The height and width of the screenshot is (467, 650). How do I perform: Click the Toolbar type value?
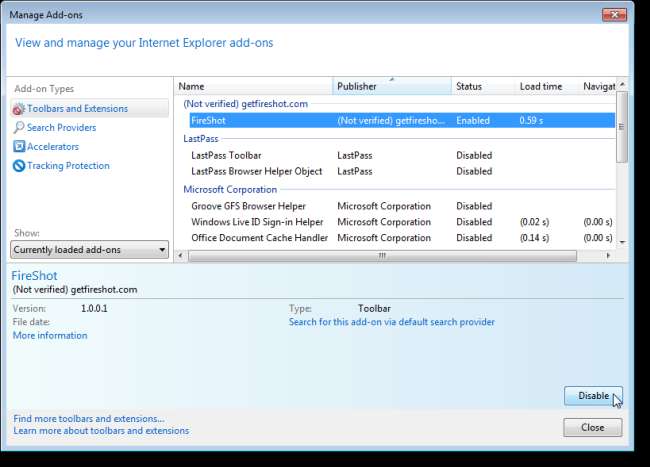tap(374, 309)
